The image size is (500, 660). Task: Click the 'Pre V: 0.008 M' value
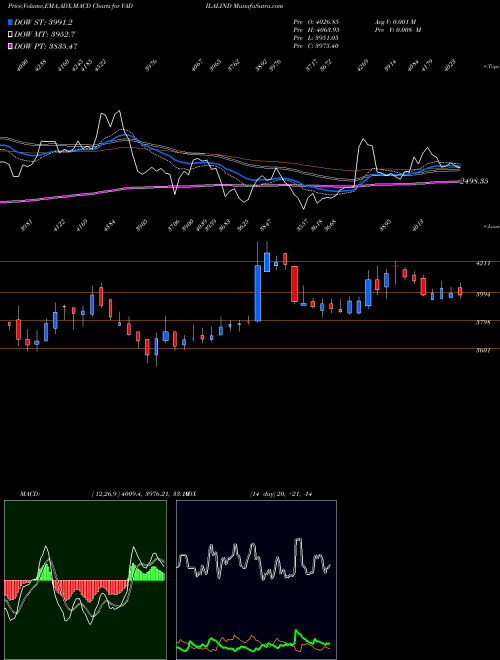pos(397,30)
